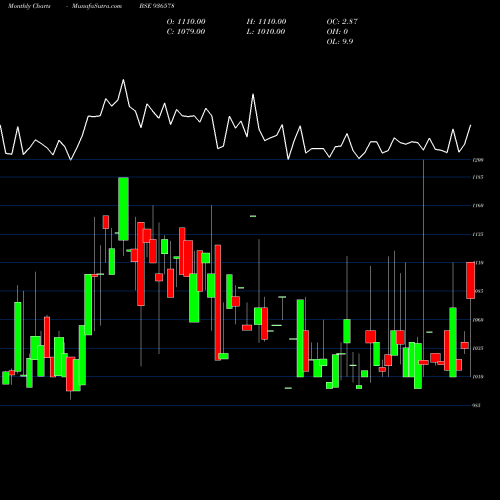Viewport: 500px width, 500px height.
Task: Click the 'Monthly Charts' title text
Action: 29,6
